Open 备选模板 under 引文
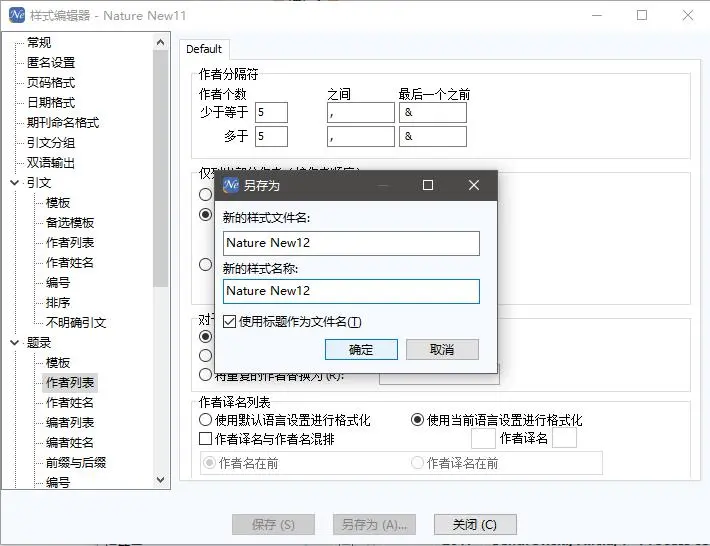Screen dimensions: 710x546 pyautogui.click(x=70, y=222)
